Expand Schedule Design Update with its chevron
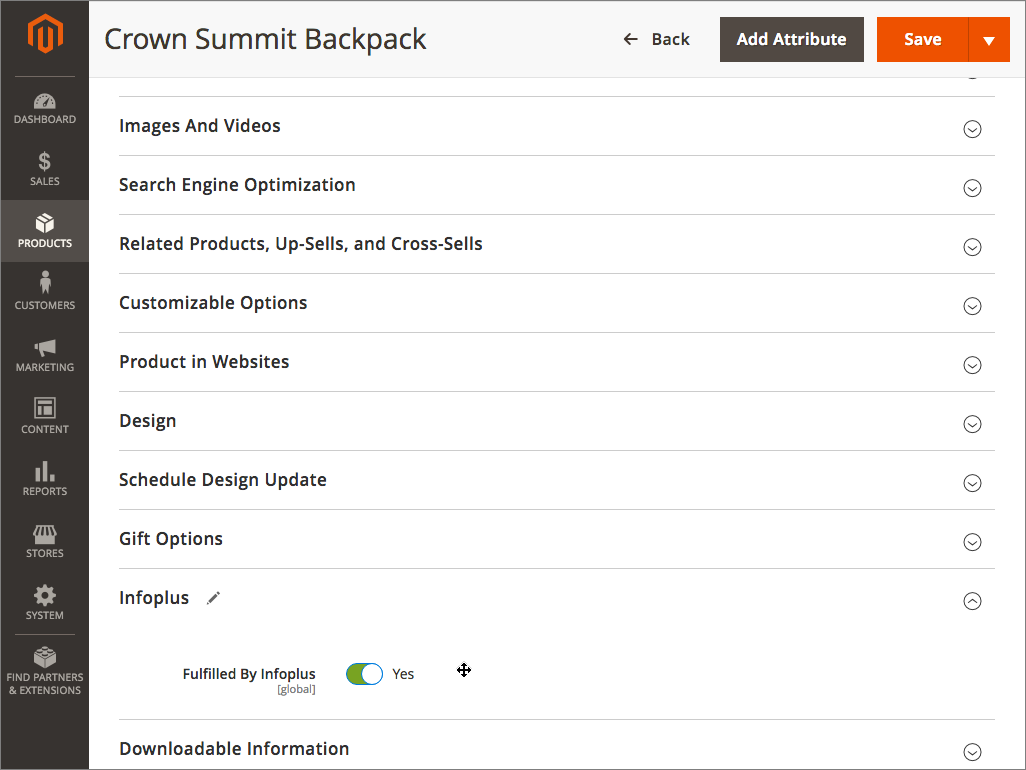The height and width of the screenshot is (770, 1026). (x=972, y=483)
